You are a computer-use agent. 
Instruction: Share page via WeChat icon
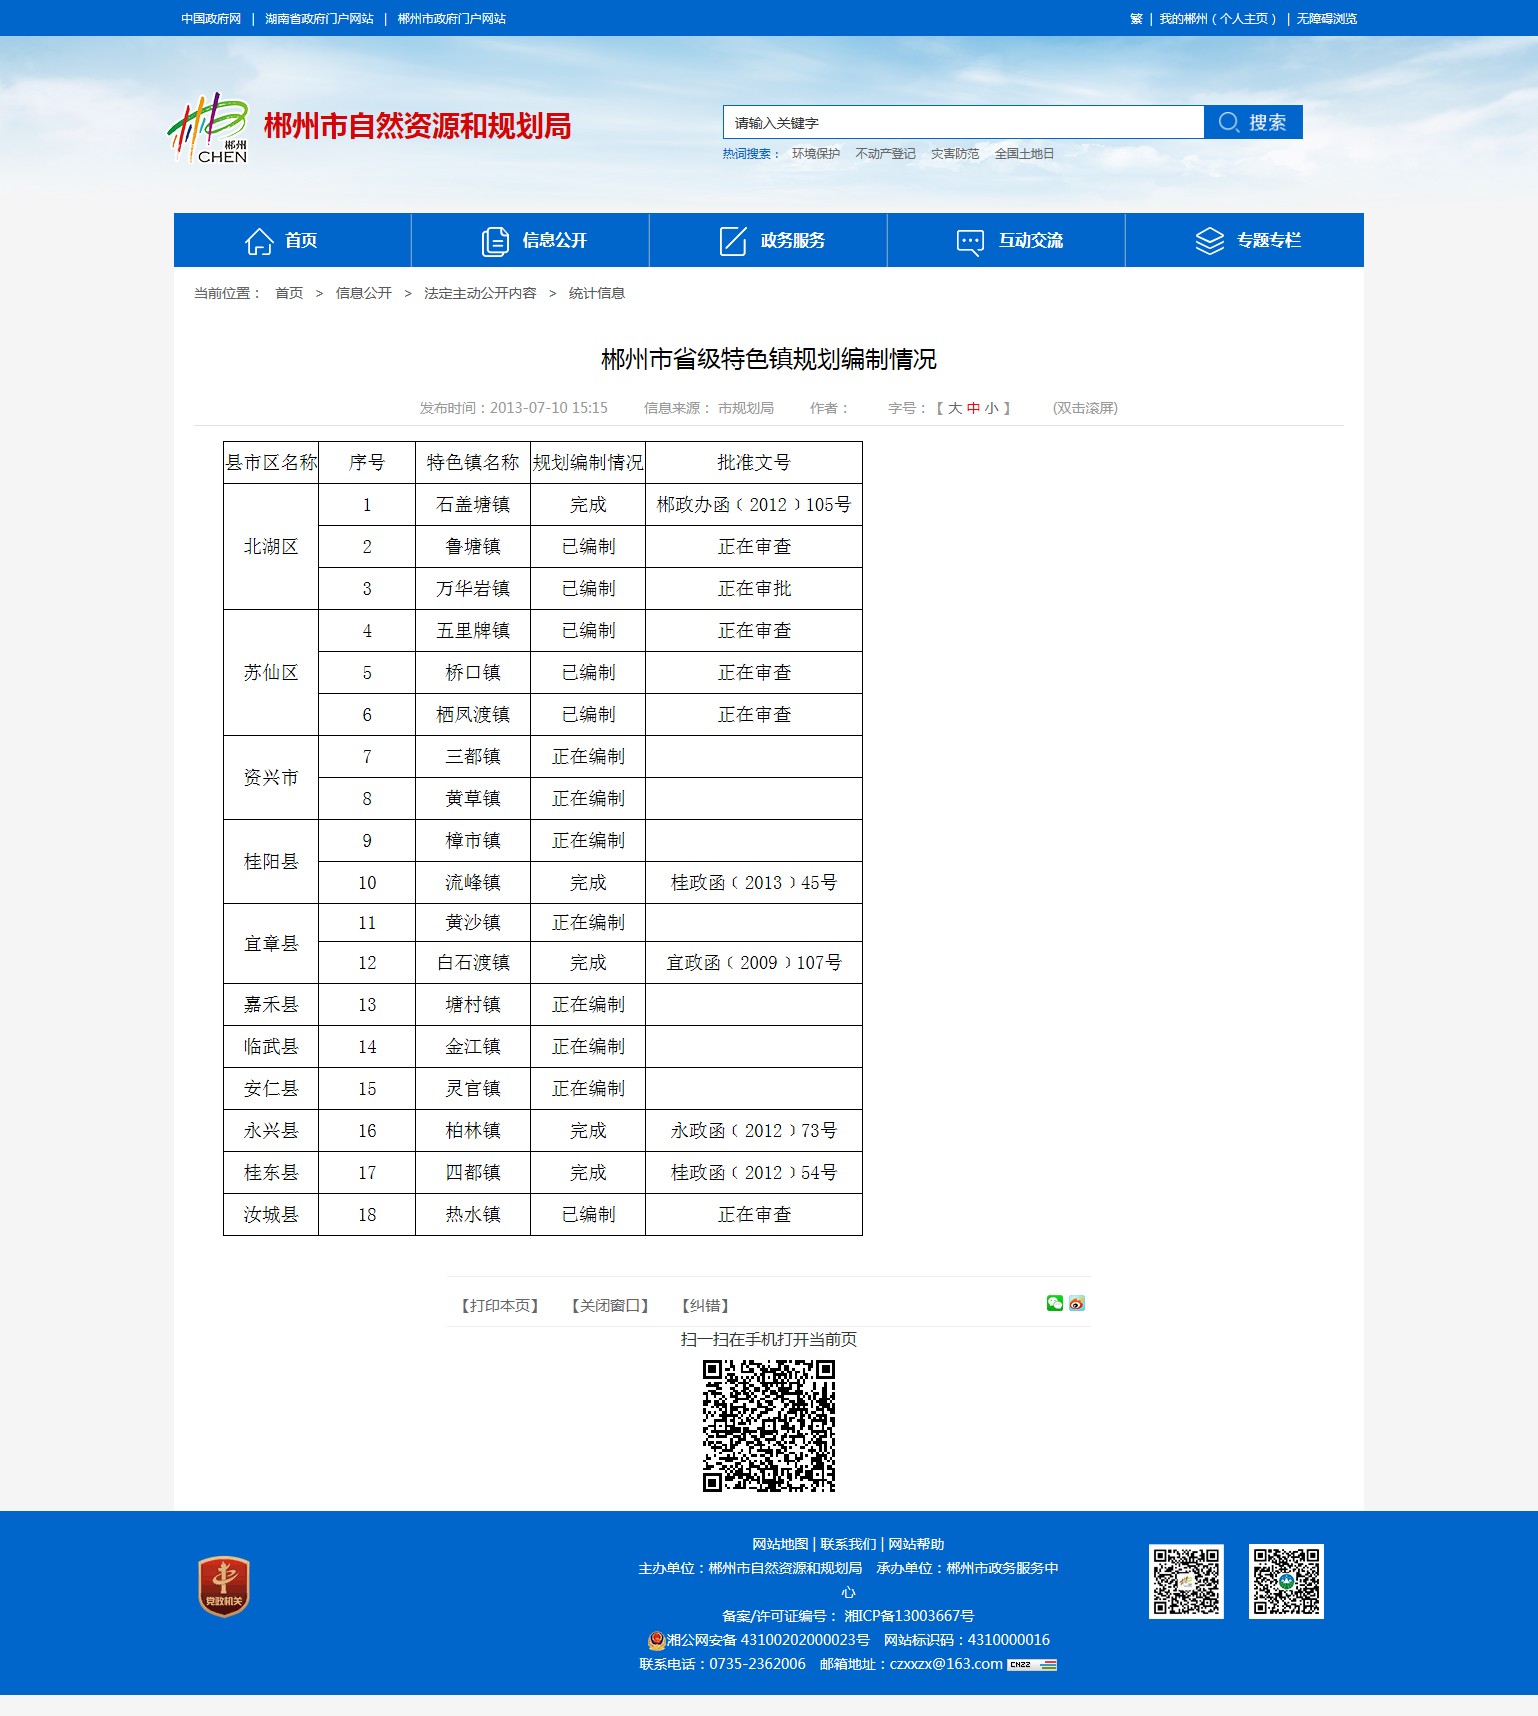tap(1054, 1303)
